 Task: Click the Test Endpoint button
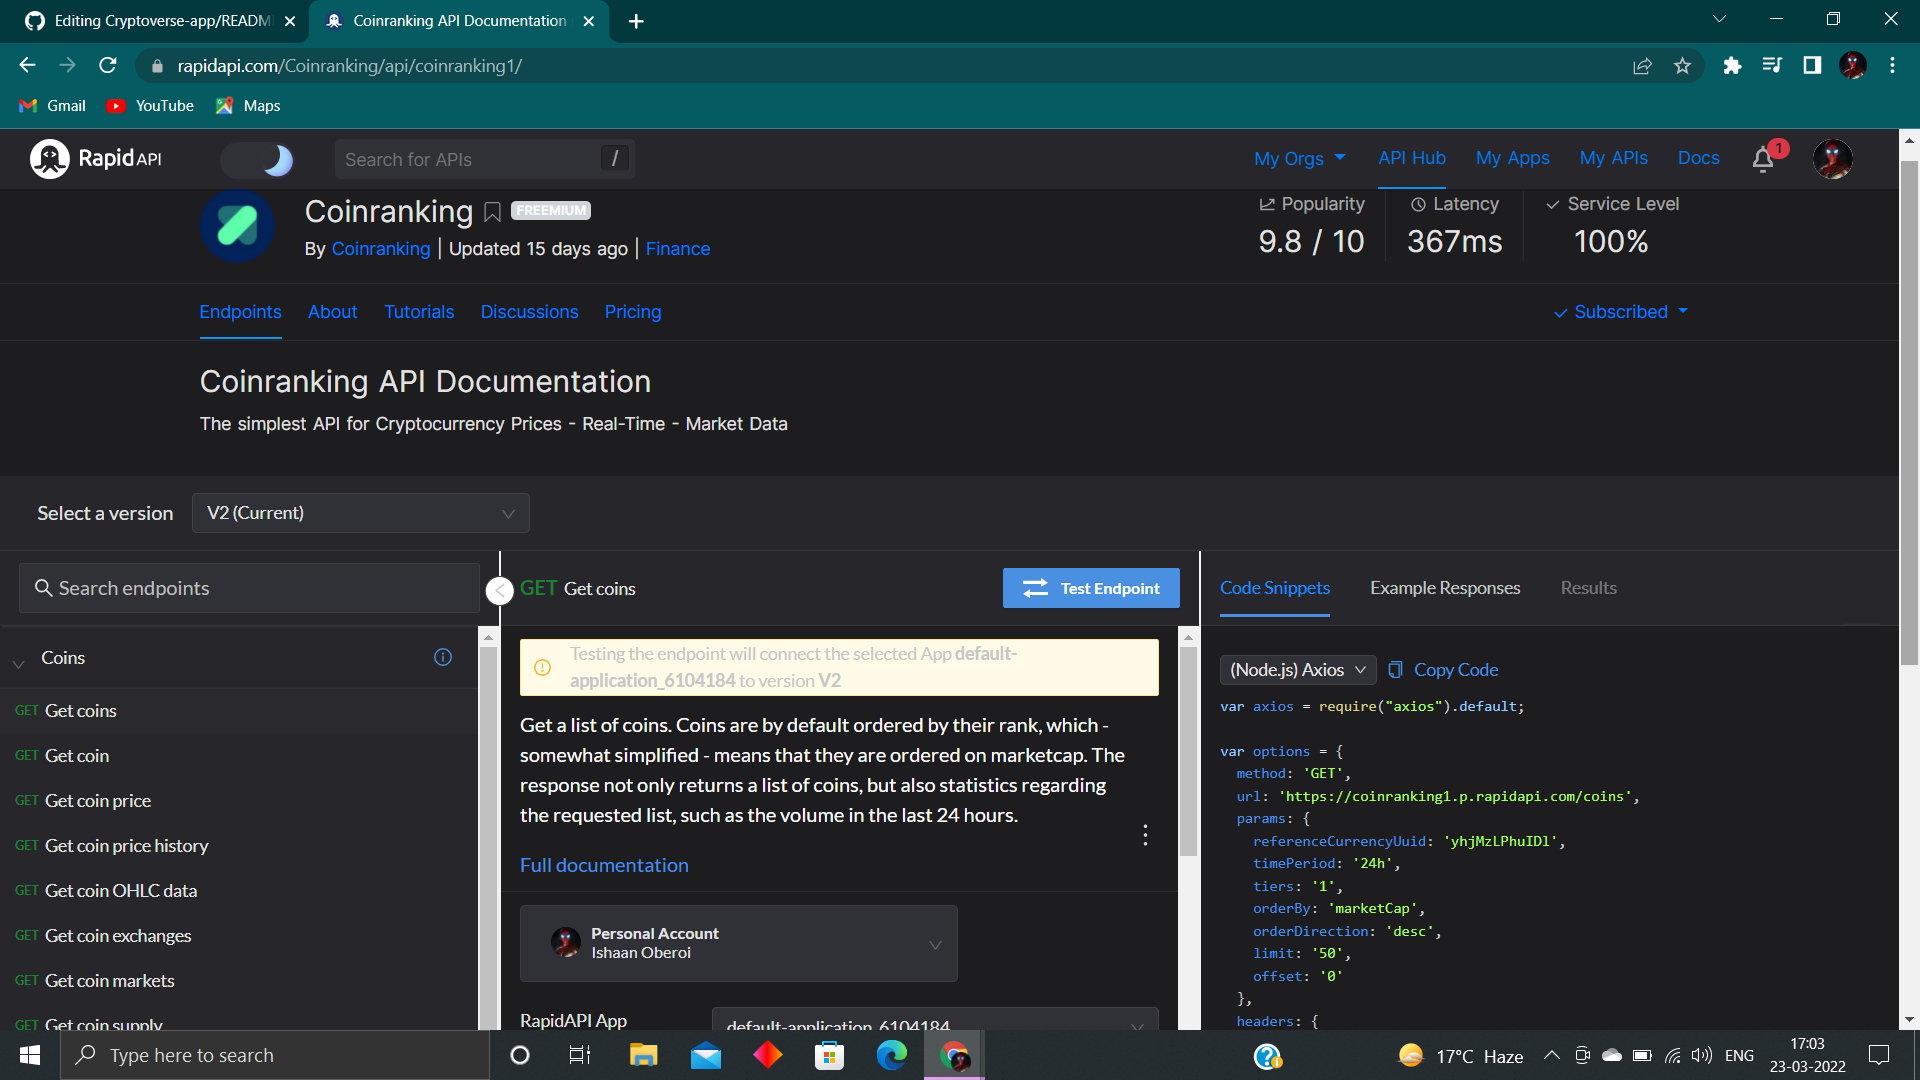1090,588
